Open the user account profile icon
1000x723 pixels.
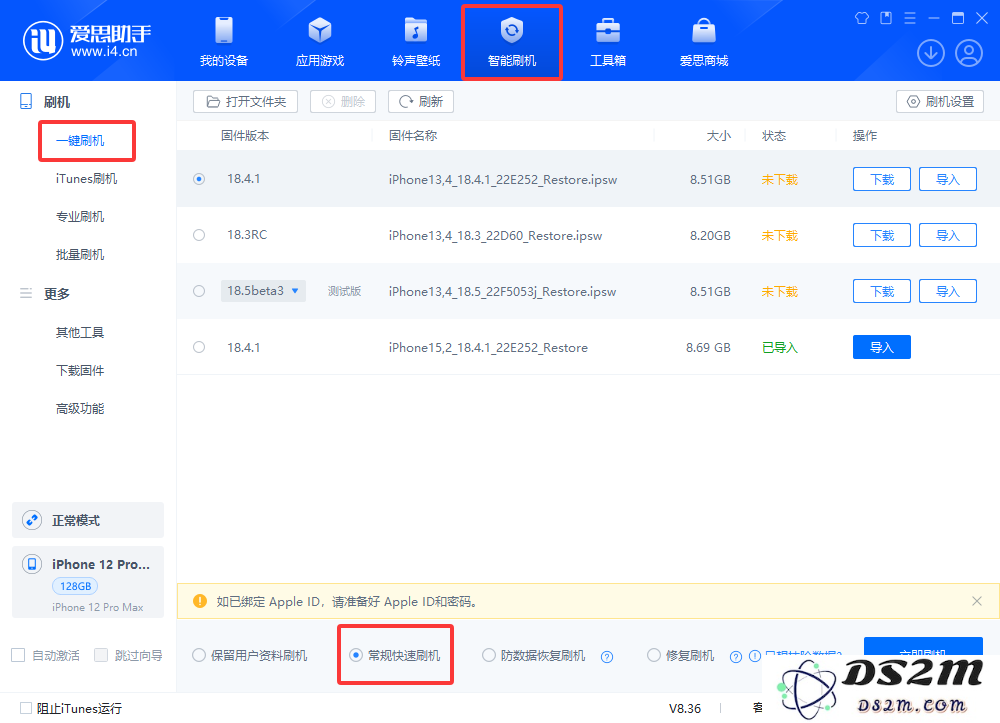(x=969, y=53)
